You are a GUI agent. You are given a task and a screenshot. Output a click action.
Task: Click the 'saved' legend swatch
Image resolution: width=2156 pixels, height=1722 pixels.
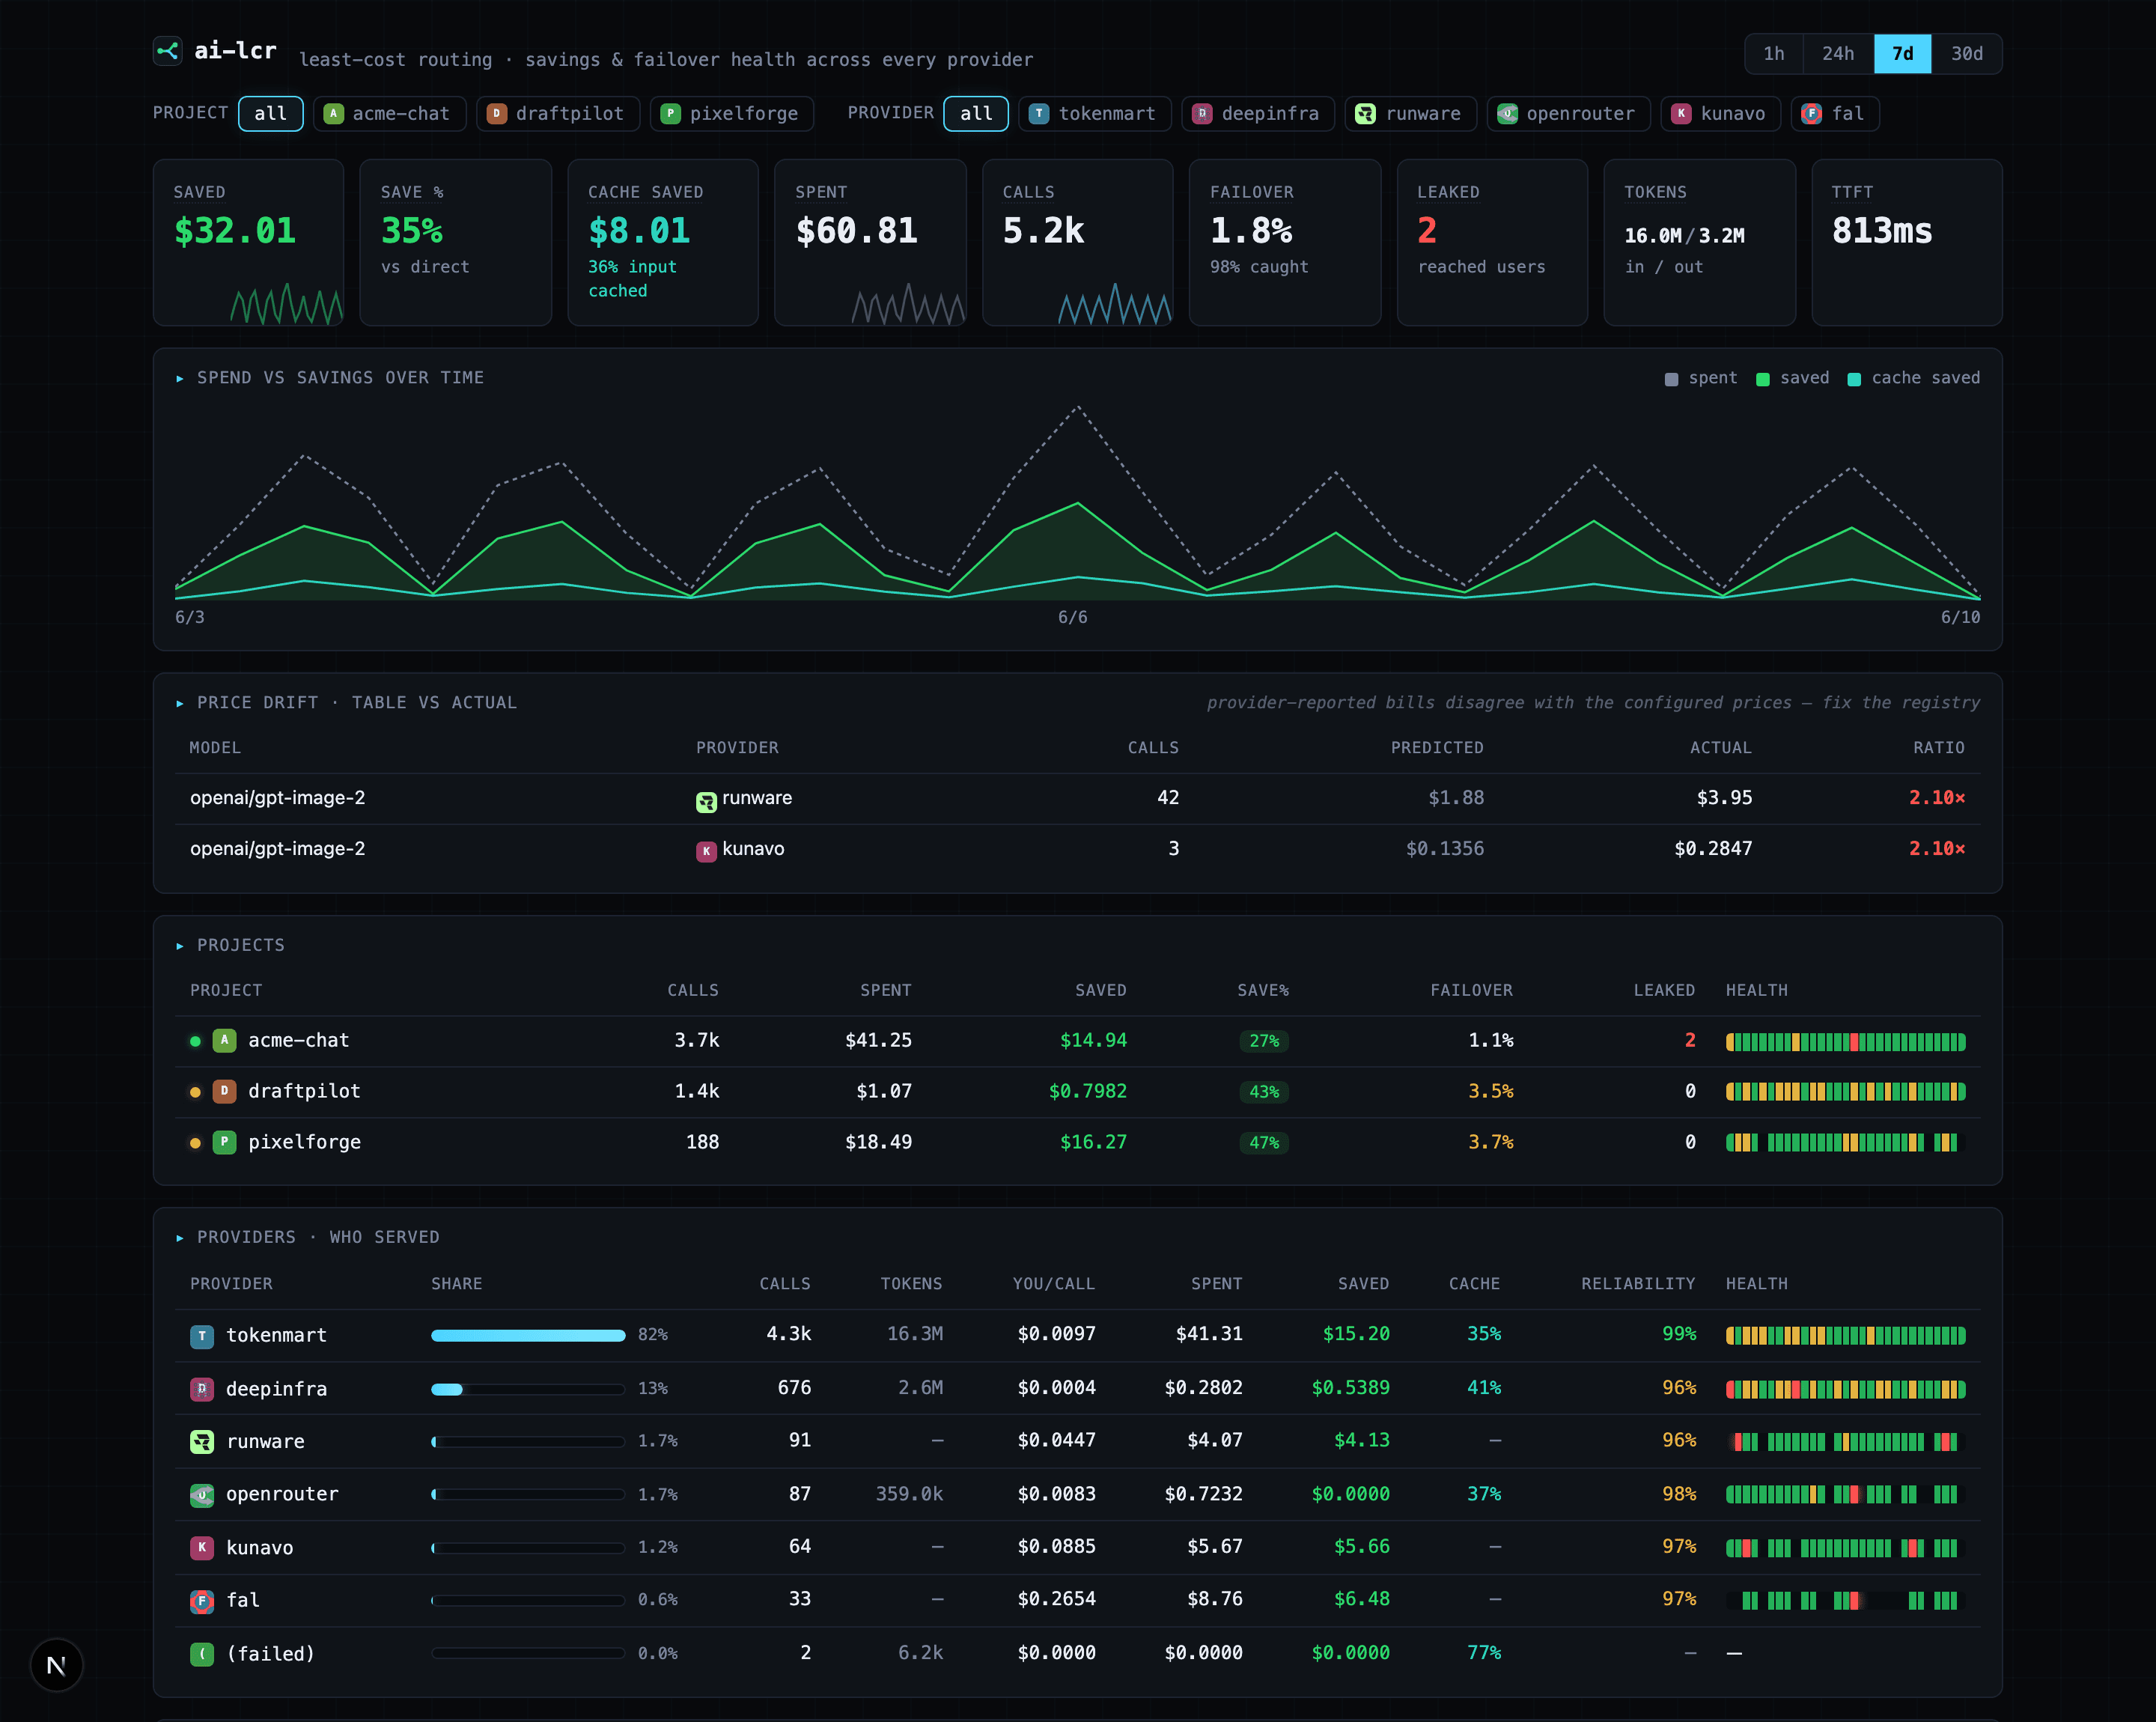pos(1763,379)
